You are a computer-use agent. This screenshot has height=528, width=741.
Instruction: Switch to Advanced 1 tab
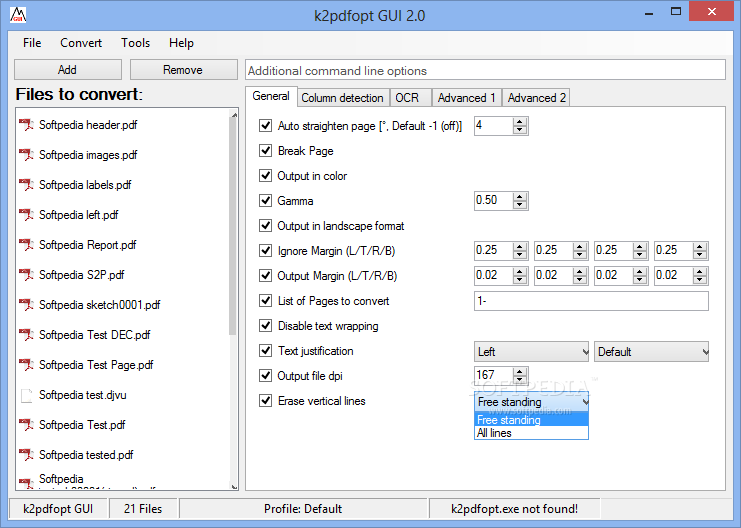point(466,98)
